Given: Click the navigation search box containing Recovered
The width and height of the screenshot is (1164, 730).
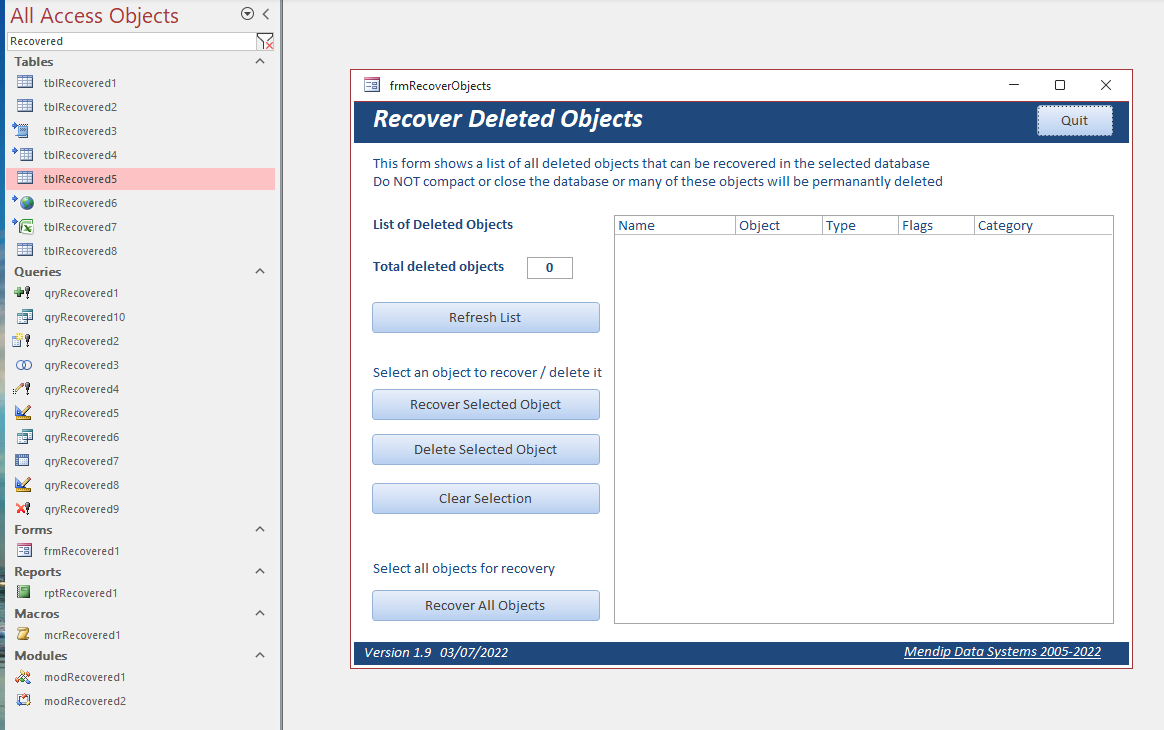Looking at the screenshot, I should [131, 42].
